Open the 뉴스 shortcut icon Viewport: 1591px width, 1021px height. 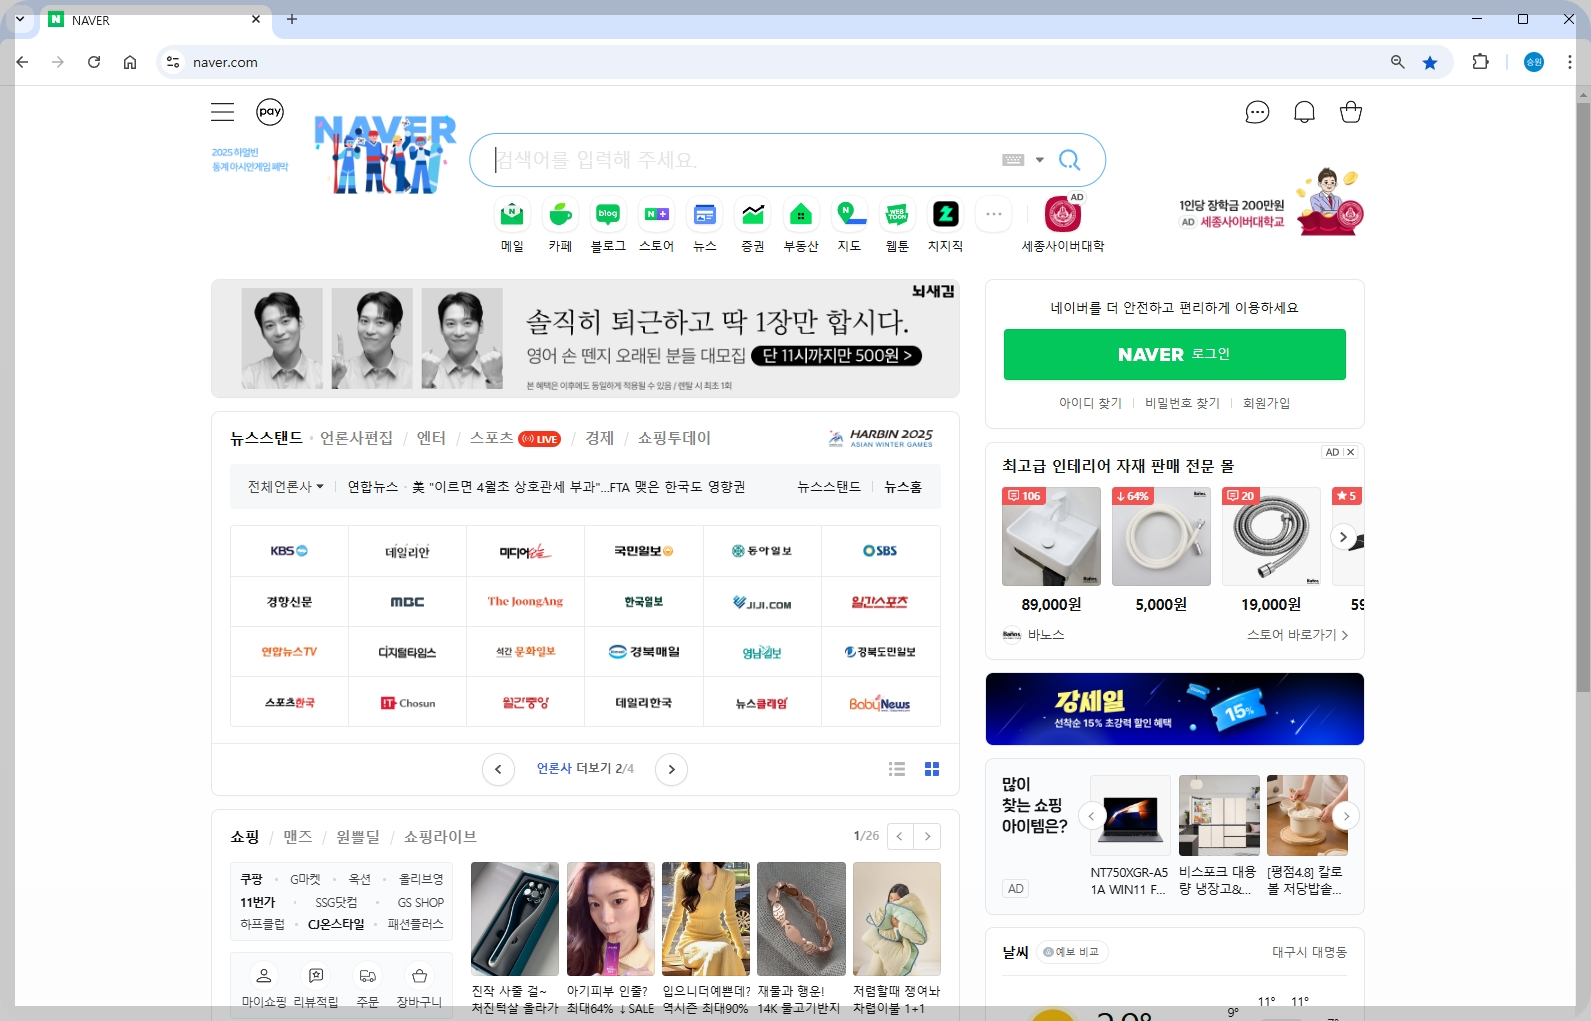(705, 214)
